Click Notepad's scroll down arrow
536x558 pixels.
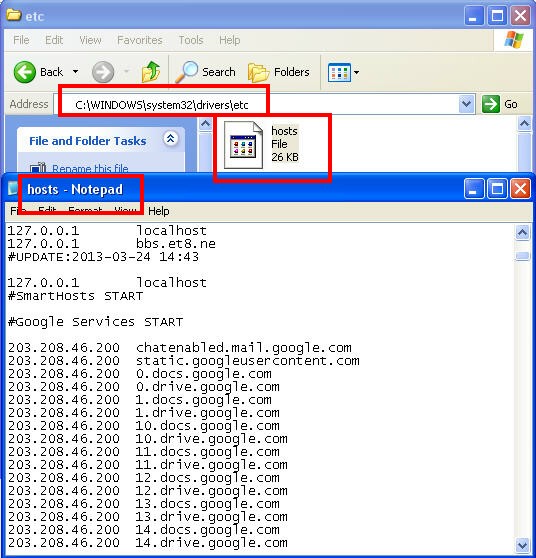click(522, 545)
